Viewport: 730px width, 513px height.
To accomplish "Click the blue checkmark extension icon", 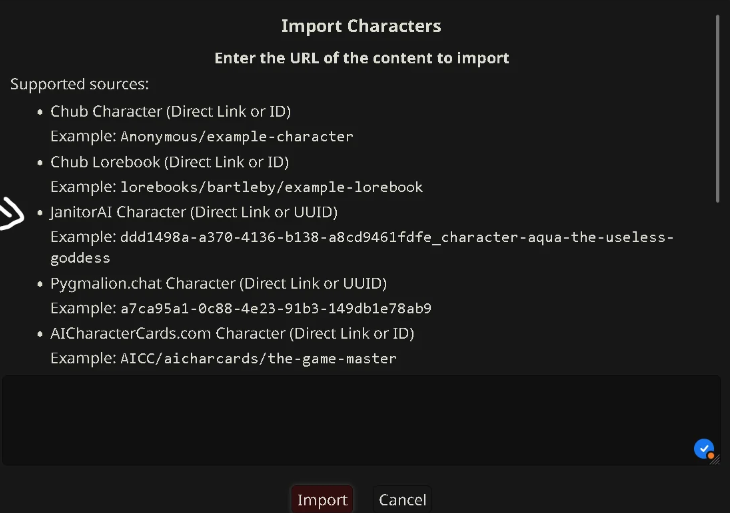I will tap(704, 449).
